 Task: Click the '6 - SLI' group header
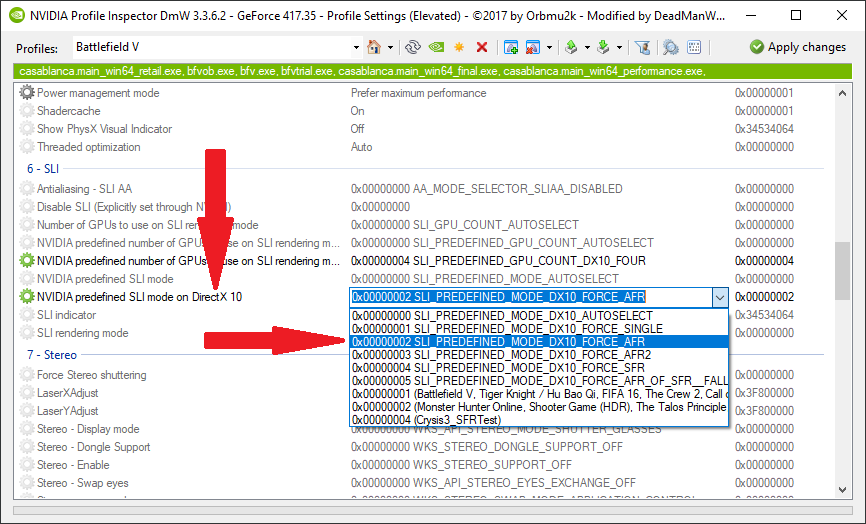click(43, 169)
